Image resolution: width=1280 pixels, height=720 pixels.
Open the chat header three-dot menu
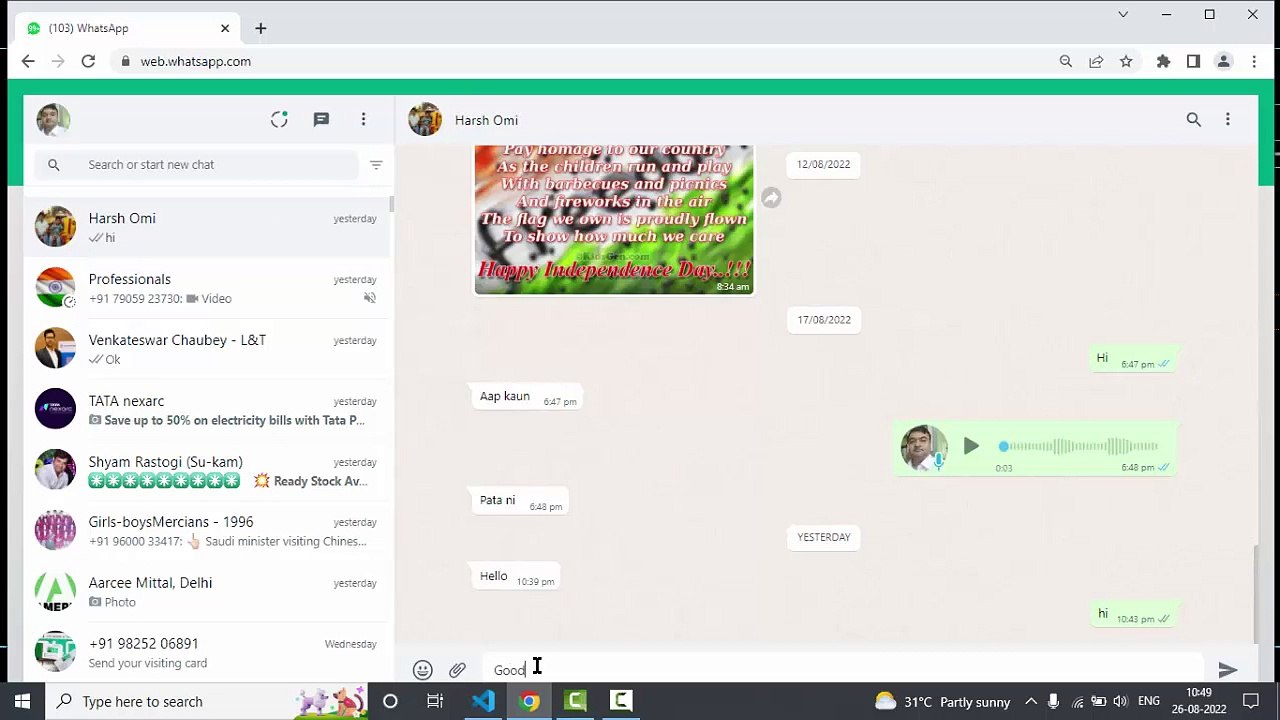1228,119
